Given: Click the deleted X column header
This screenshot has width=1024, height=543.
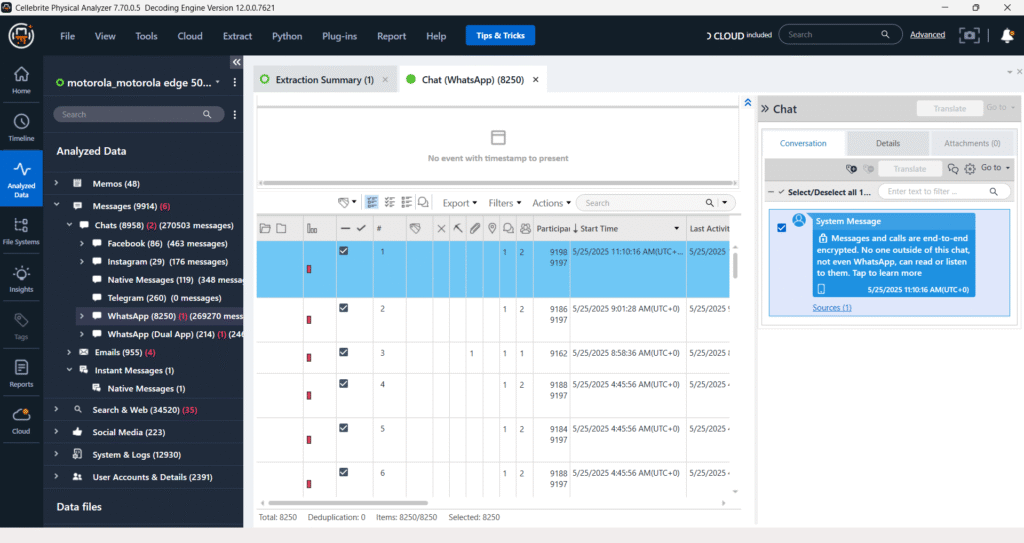Looking at the screenshot, I should pos(441,229).
